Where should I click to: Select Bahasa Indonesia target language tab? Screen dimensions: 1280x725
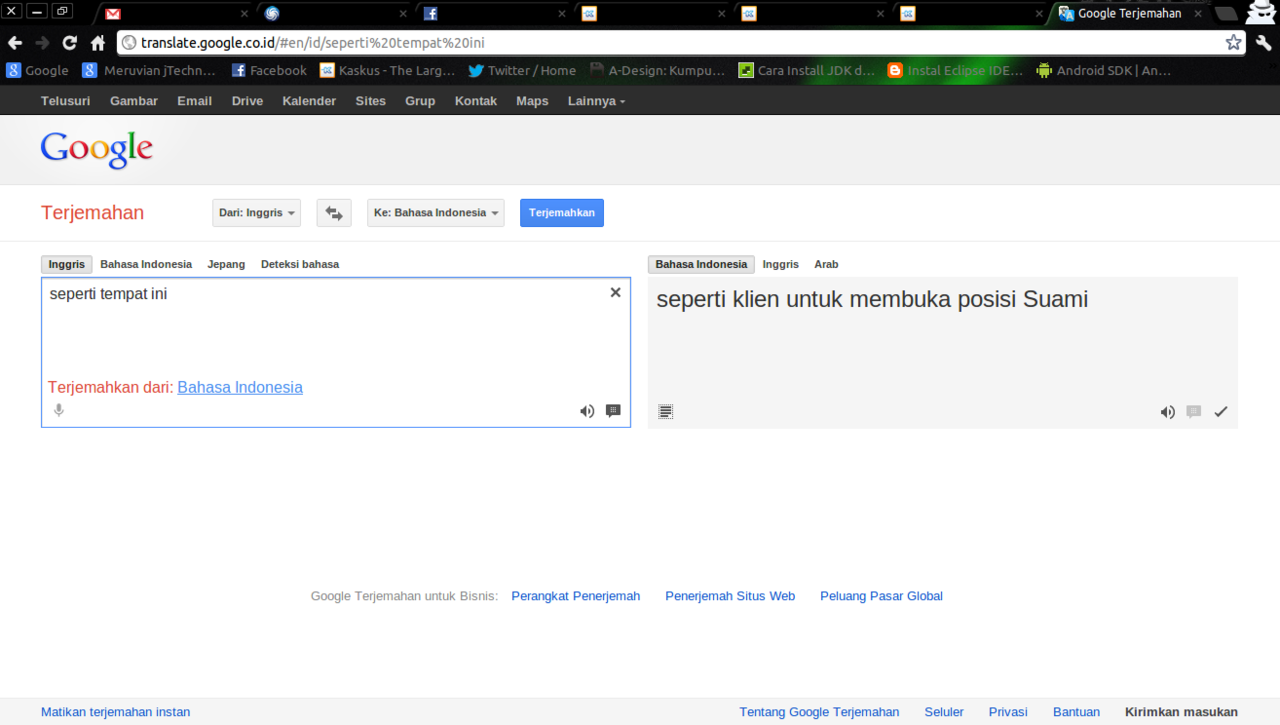[701, 264]
